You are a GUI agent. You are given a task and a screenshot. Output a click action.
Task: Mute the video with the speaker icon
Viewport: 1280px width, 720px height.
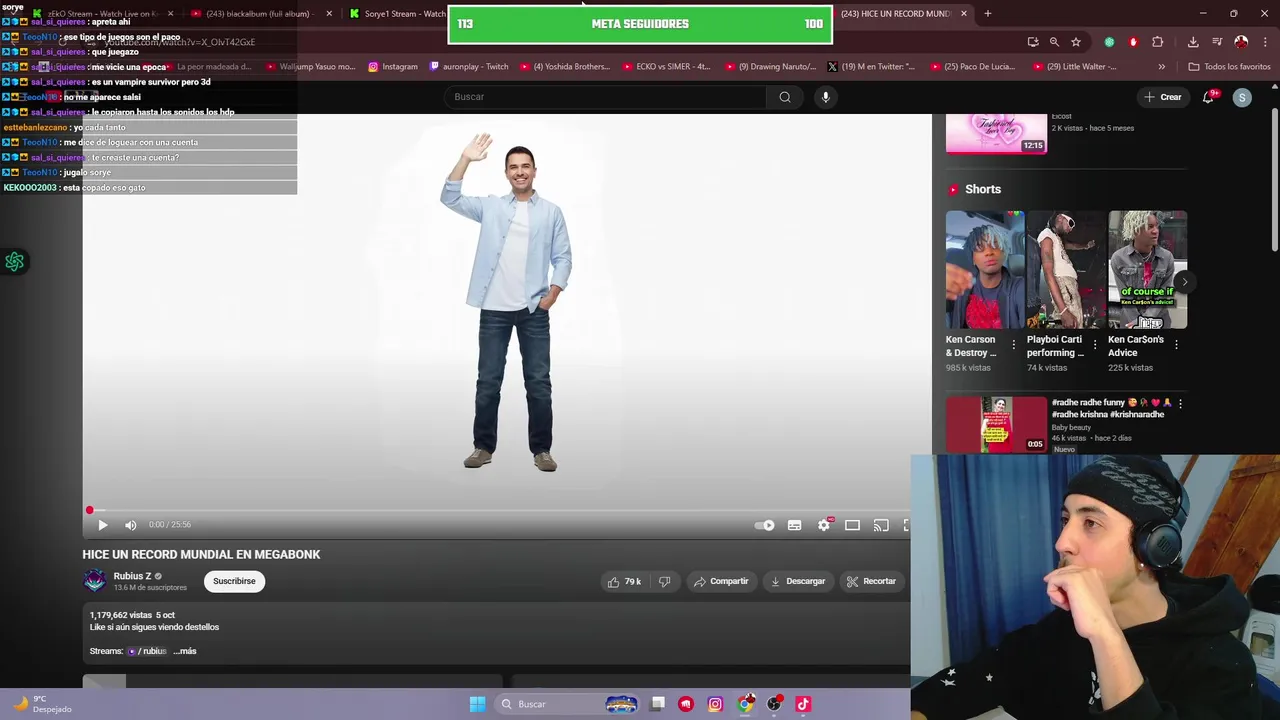[x=130, y=525]
